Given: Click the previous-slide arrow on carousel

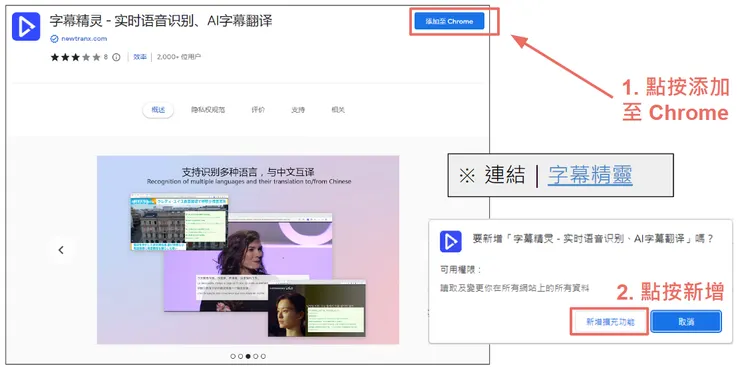Looking at the screenshot, I should pos(61,250).
